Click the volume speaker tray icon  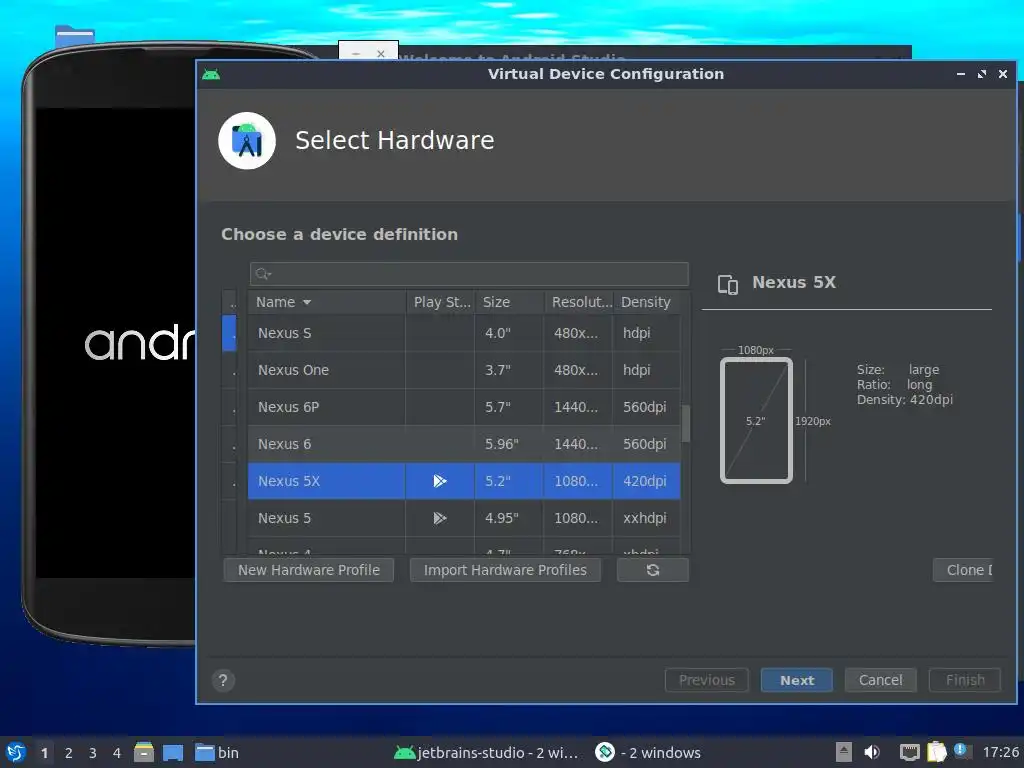[x=872, y=752]
